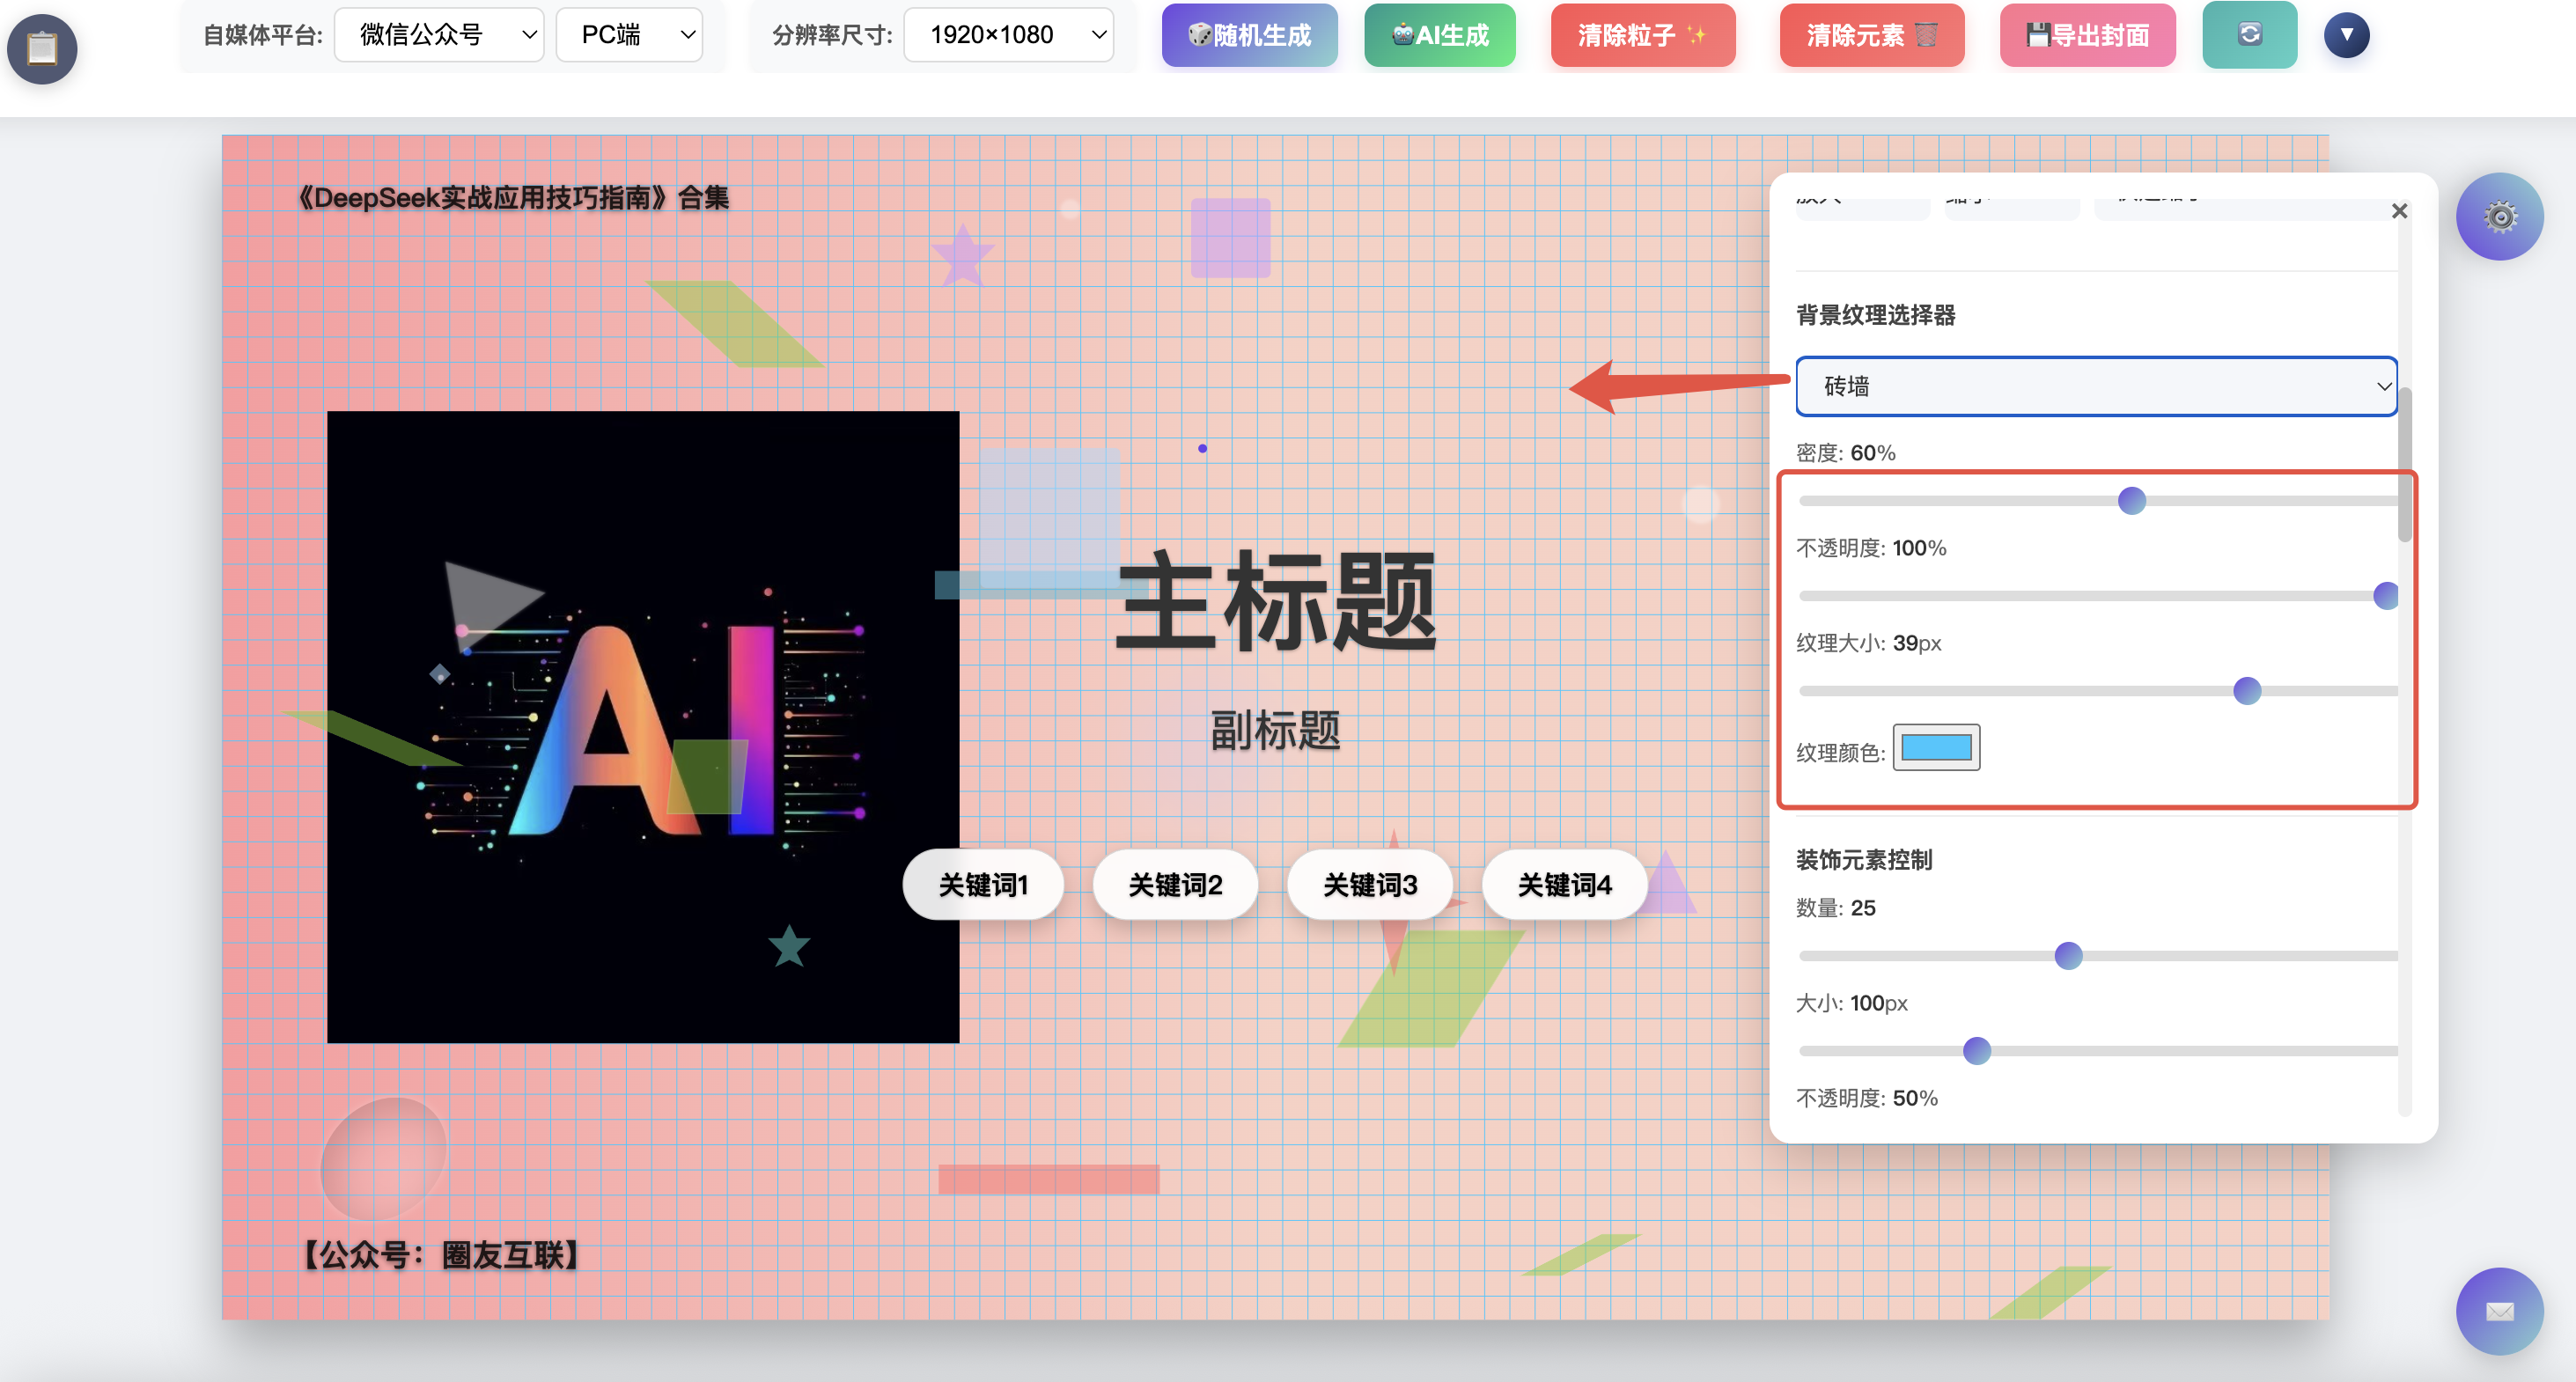Click 清除粒子 sparkle button
This screenshot has width=2576, height=1382.
click(x=1642, y=35)
